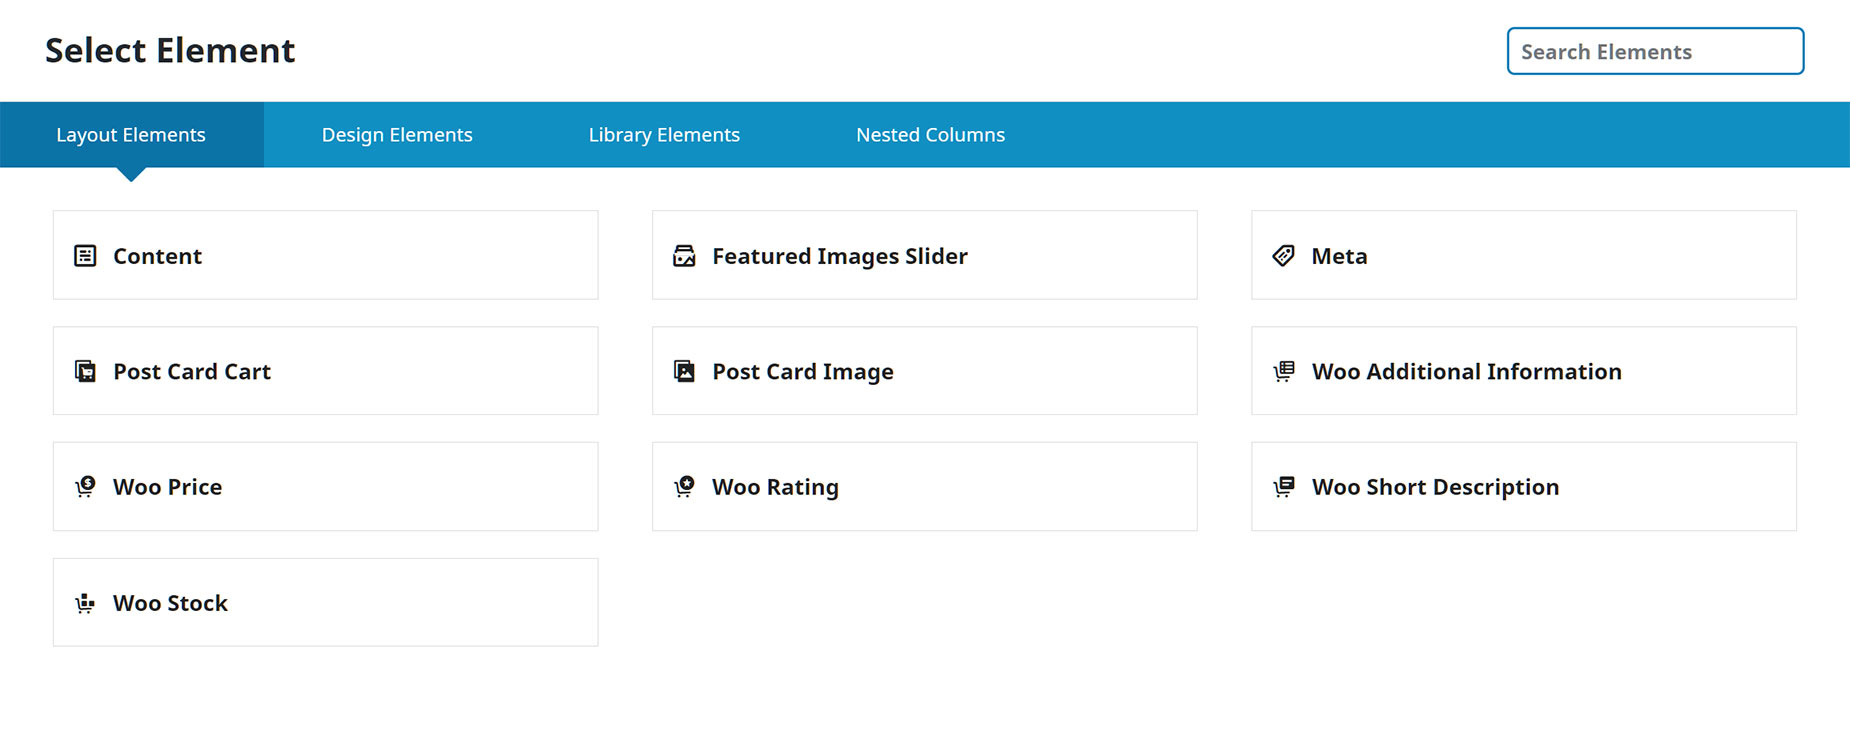
Task: Click the Woo Short Description icon
Action: coord(1283,487)
